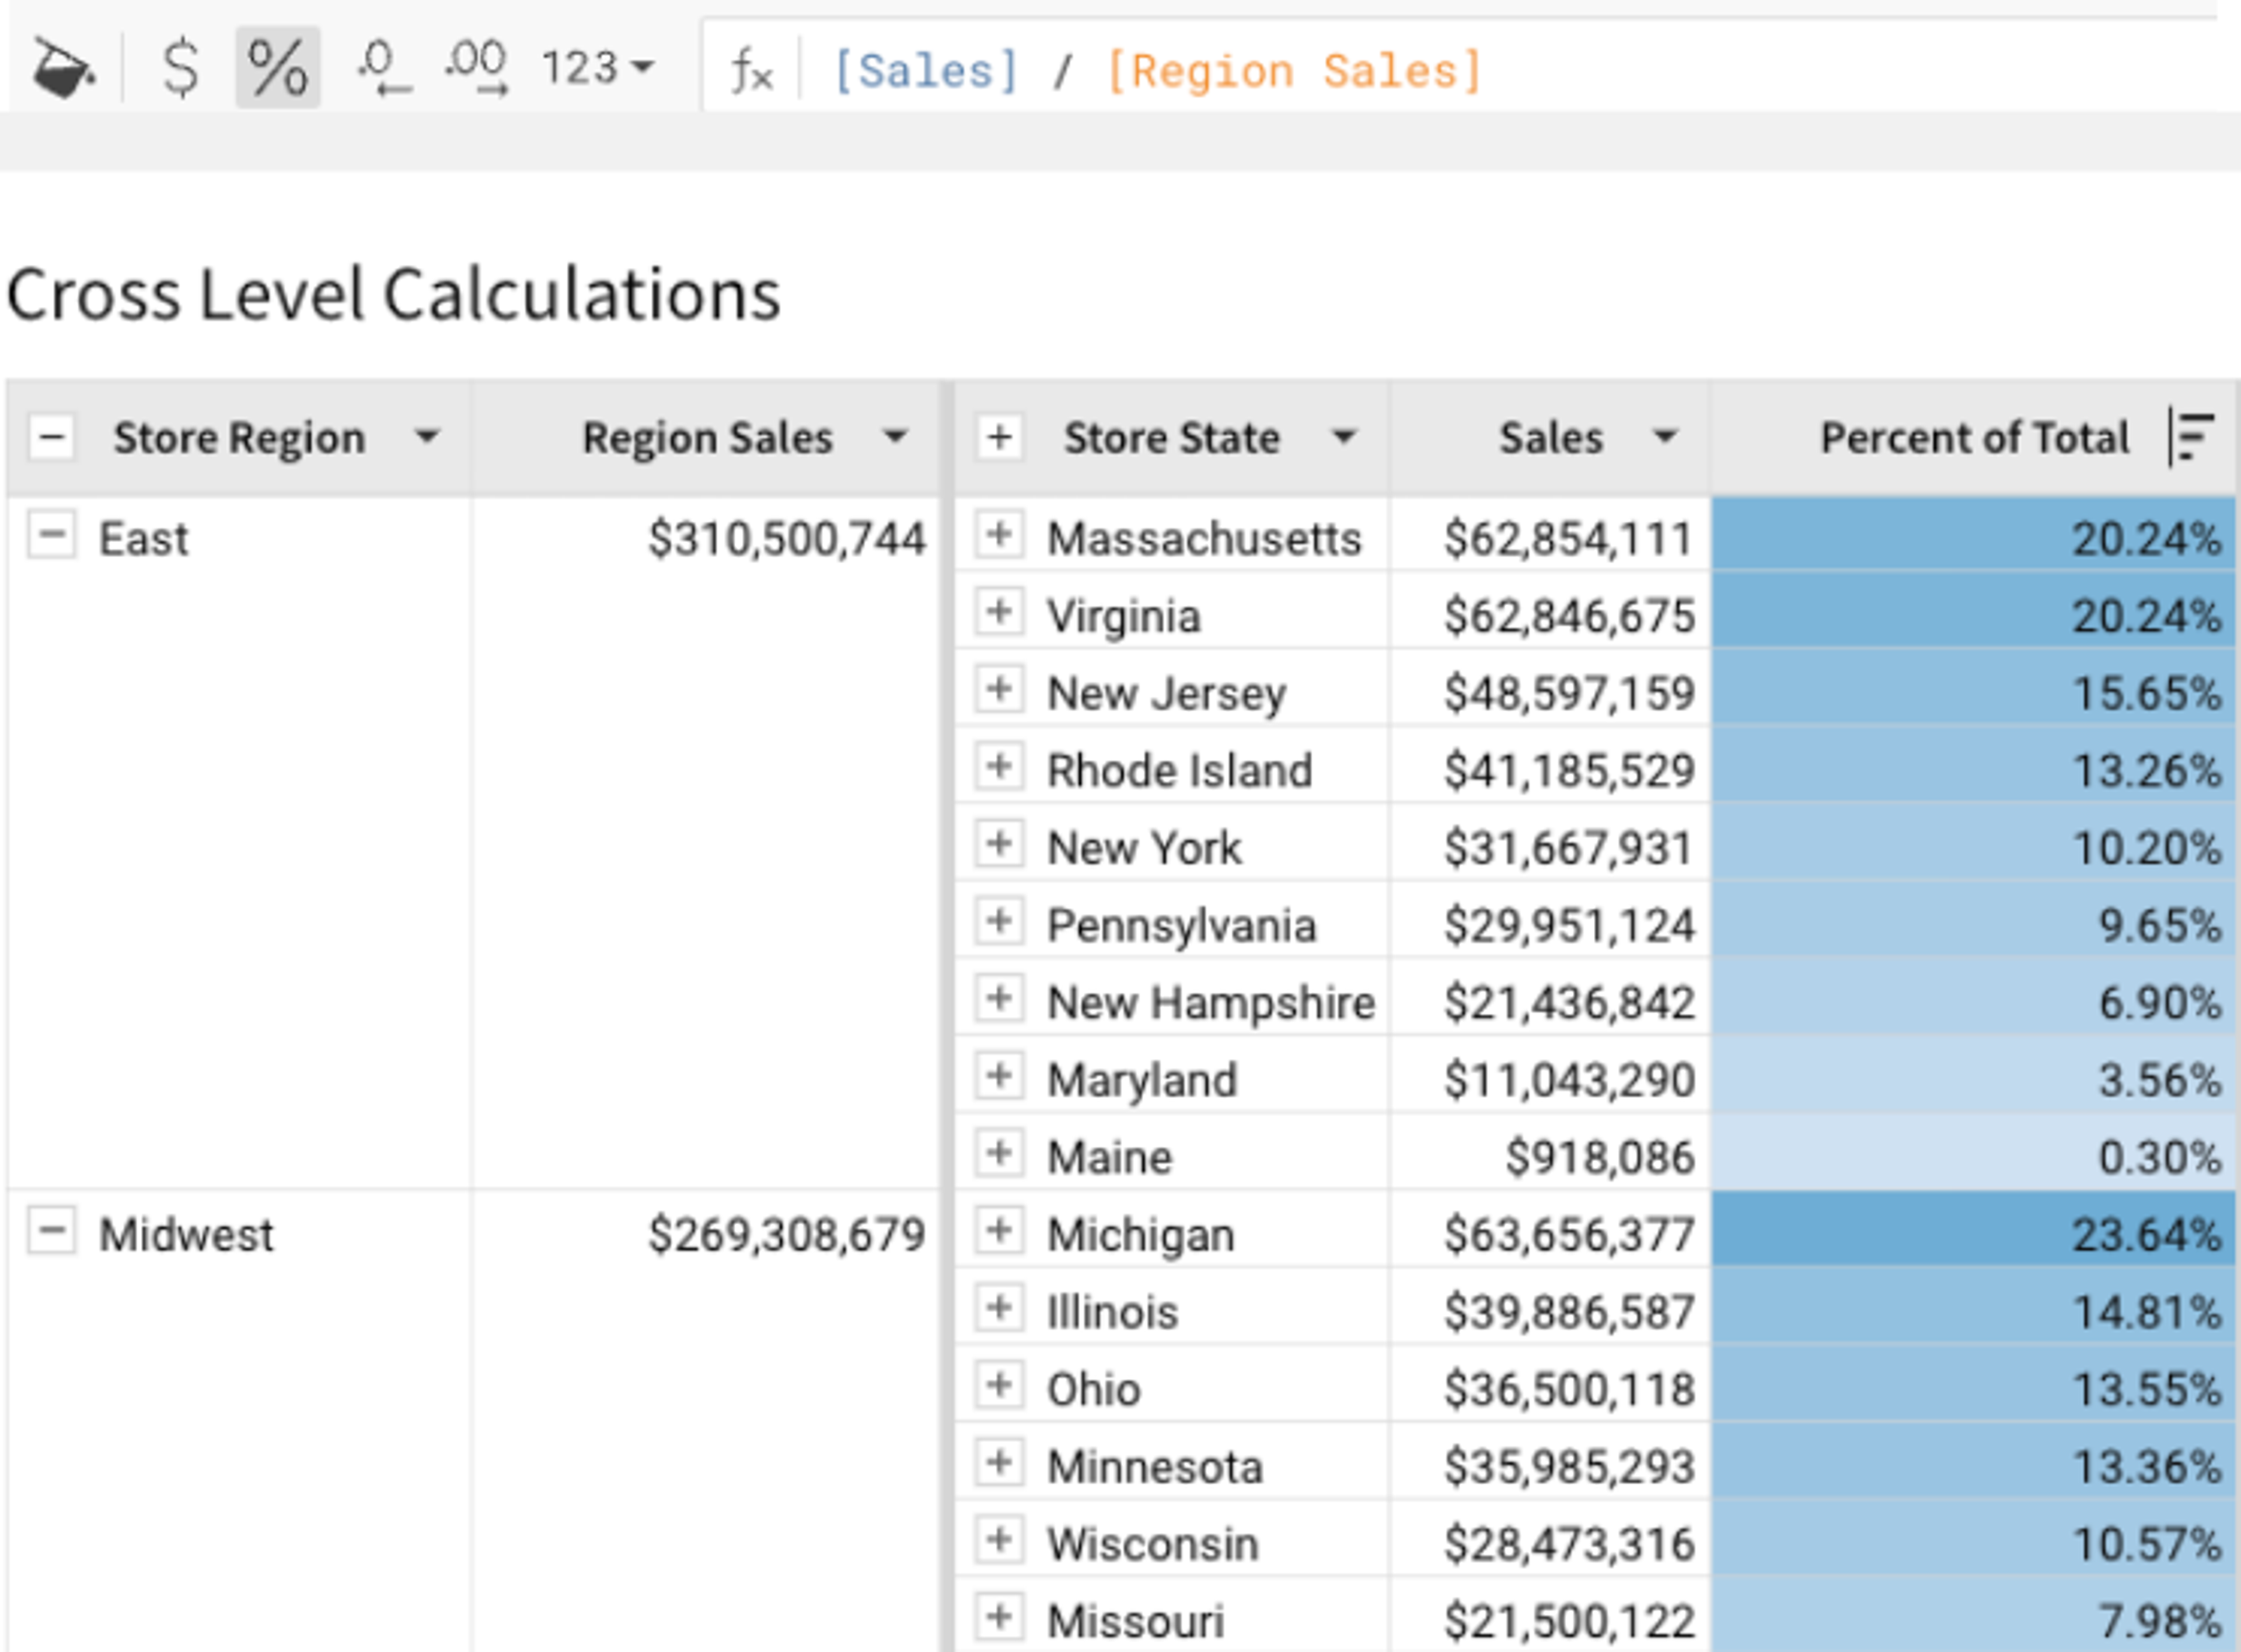Open the 123 number format dropdown
Viewport: 2241px width, 1652px height.
(x=598, y=68)
